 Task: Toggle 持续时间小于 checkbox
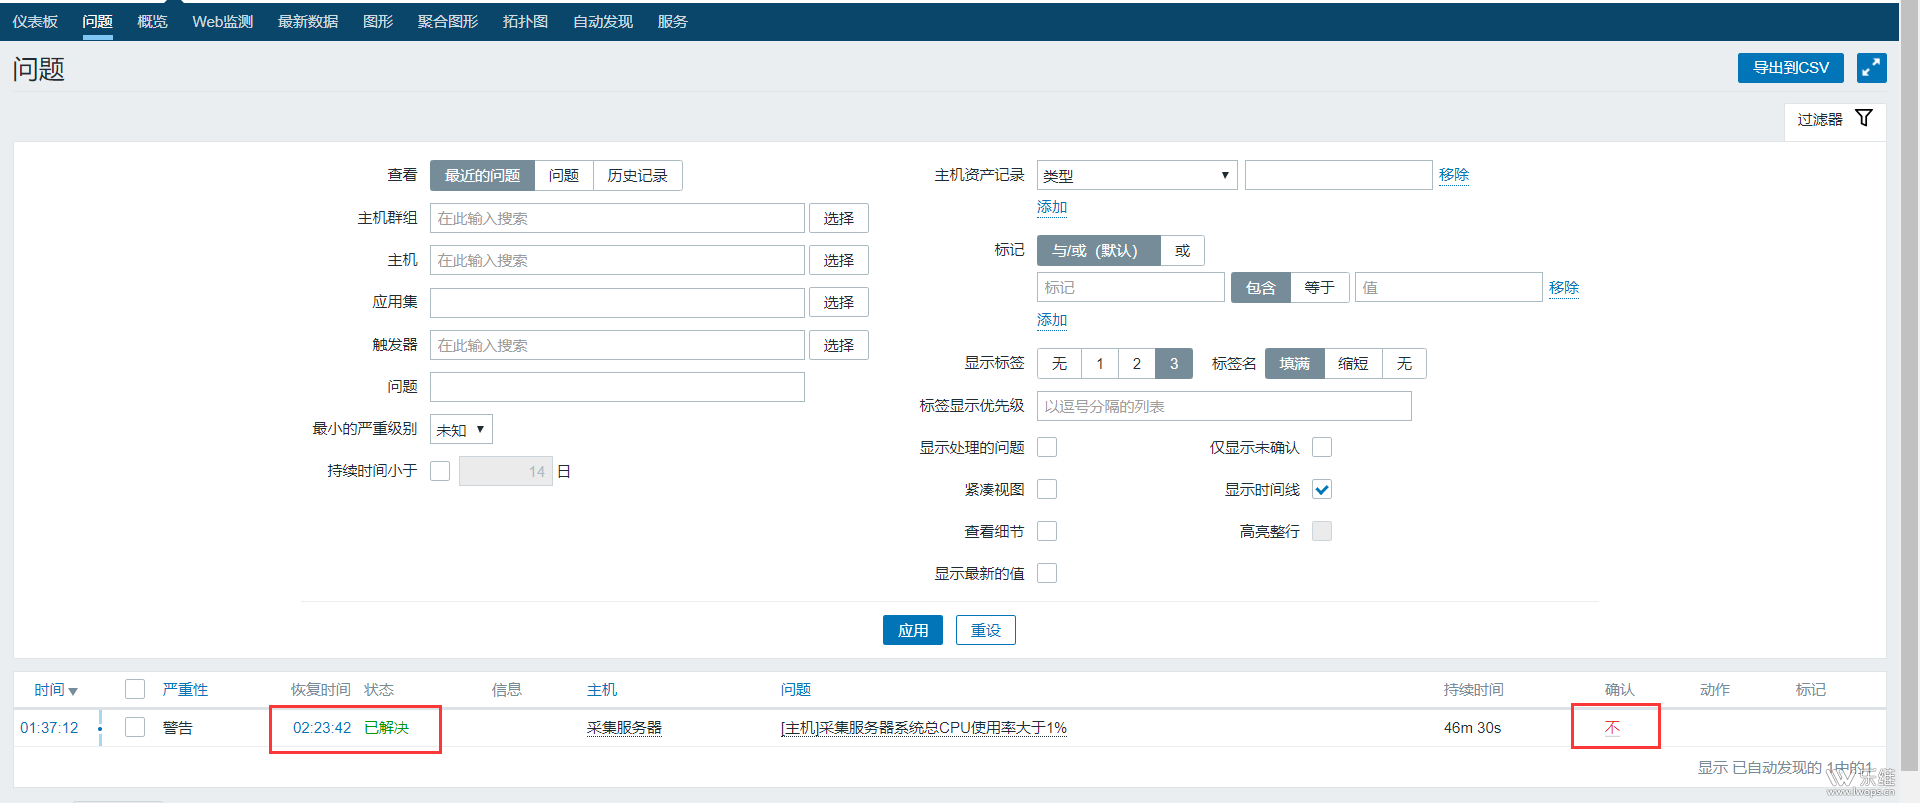pyautogui.click(x=440, y=471)
